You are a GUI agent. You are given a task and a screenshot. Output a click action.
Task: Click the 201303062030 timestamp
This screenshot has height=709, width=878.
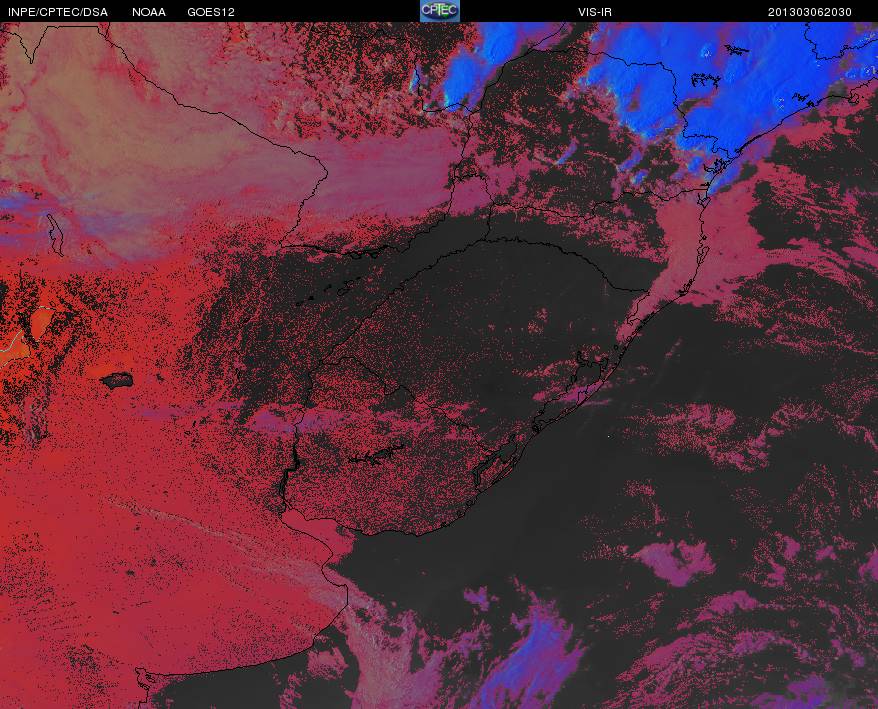click(x=810, y=12)
